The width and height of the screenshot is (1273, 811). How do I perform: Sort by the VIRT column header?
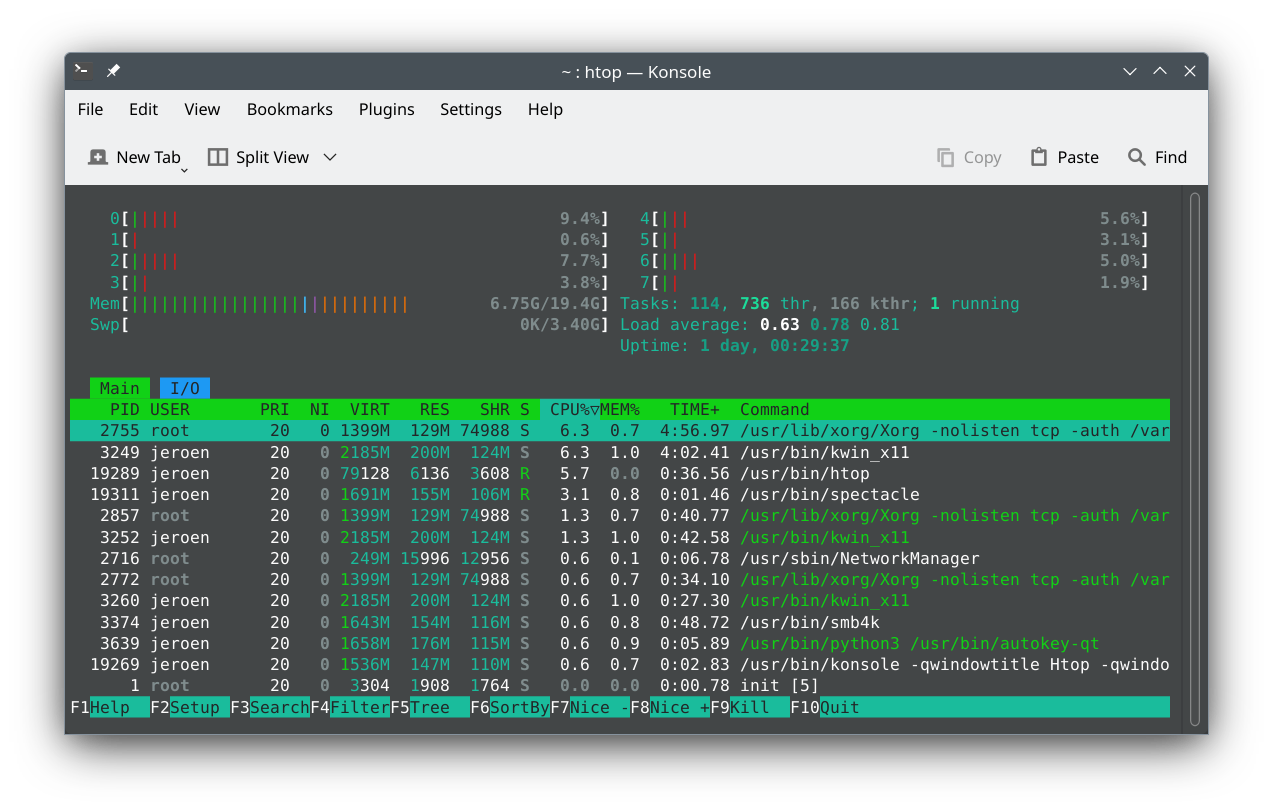370,409
